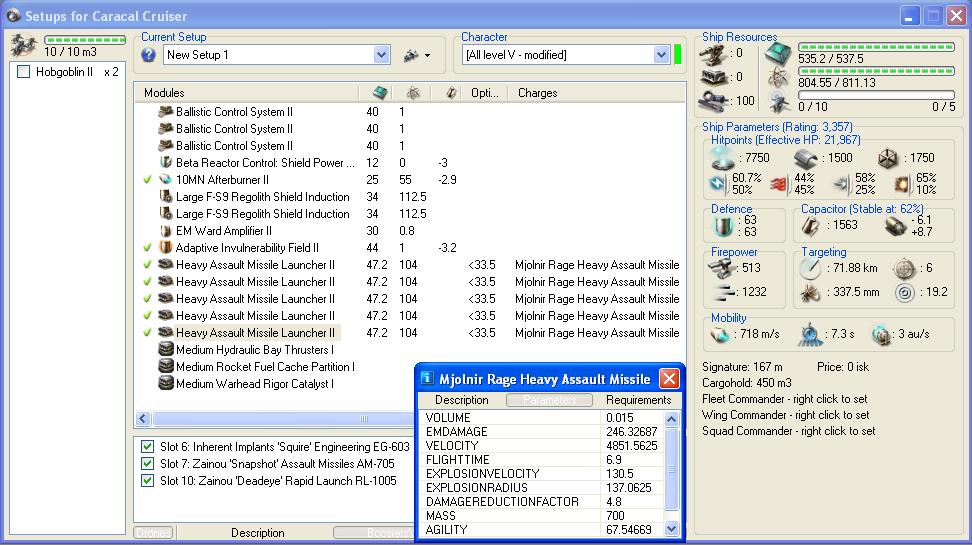The width and height of the screenshot is (972, 545).
Task: Open the Character selection dropdown
Action: pos(661,56)
